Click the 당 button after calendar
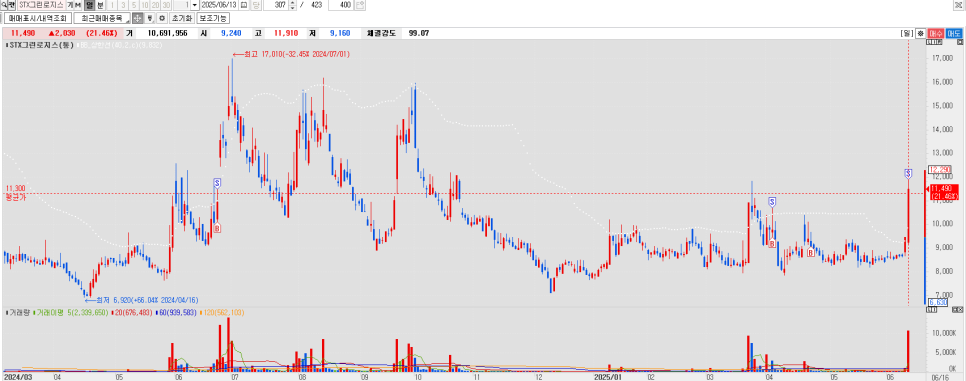 256,5
